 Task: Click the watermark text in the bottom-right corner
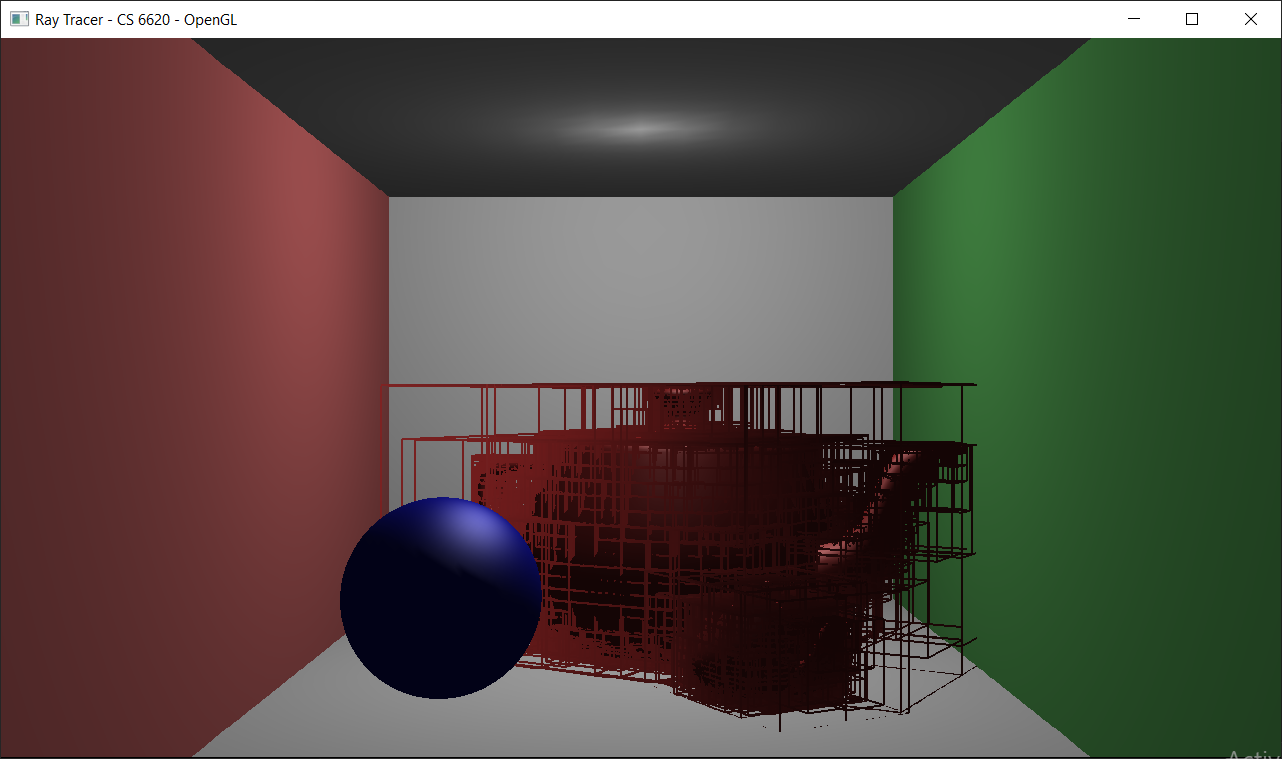coord(1253,753)
